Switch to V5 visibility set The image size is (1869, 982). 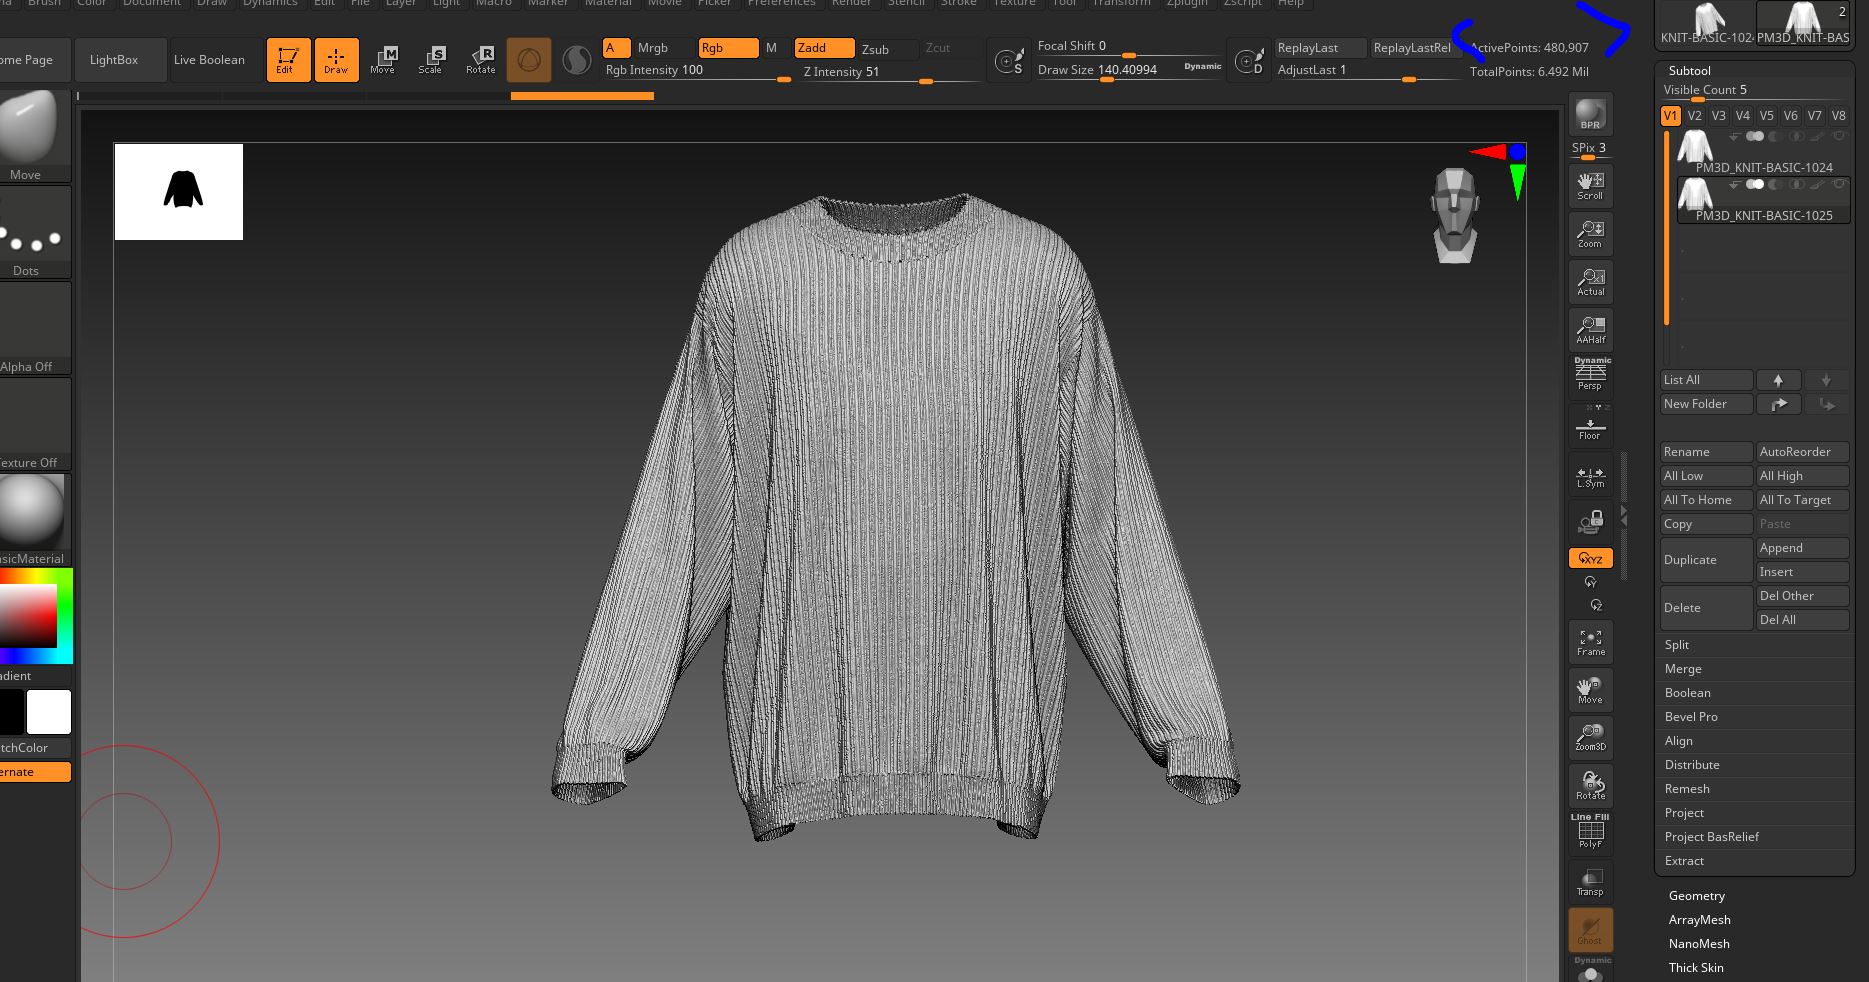point(1767,116)
